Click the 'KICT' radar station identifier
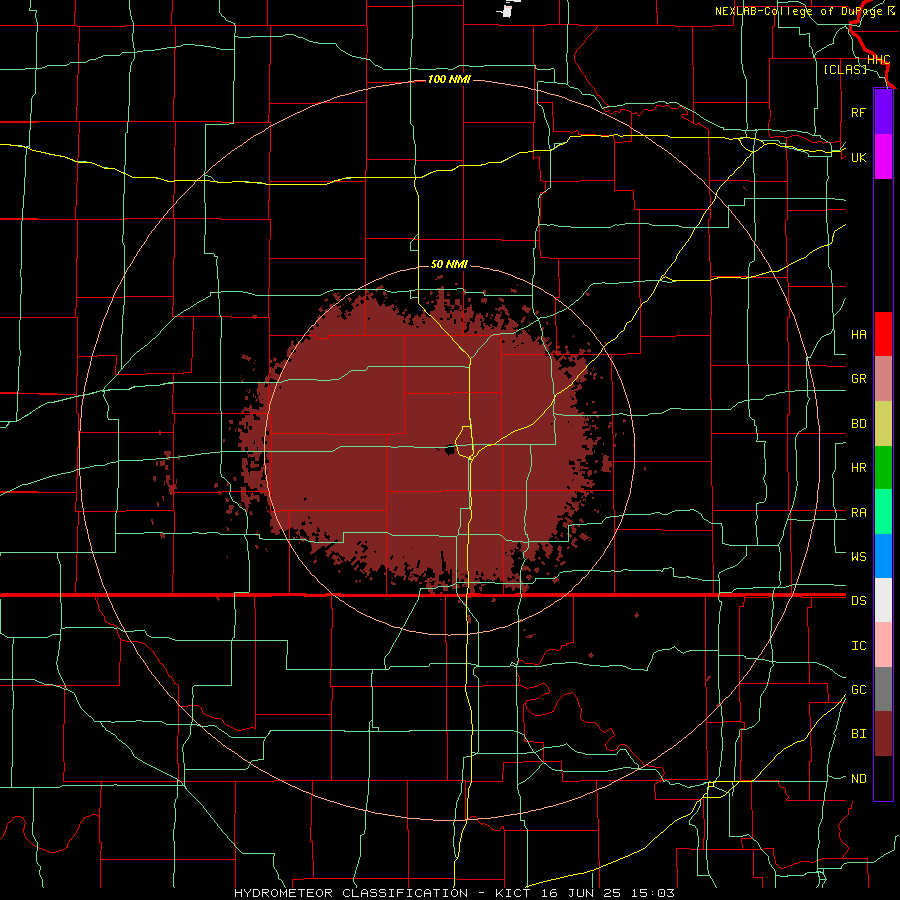This screenshot has height=900, width=900. coord(513,893)
